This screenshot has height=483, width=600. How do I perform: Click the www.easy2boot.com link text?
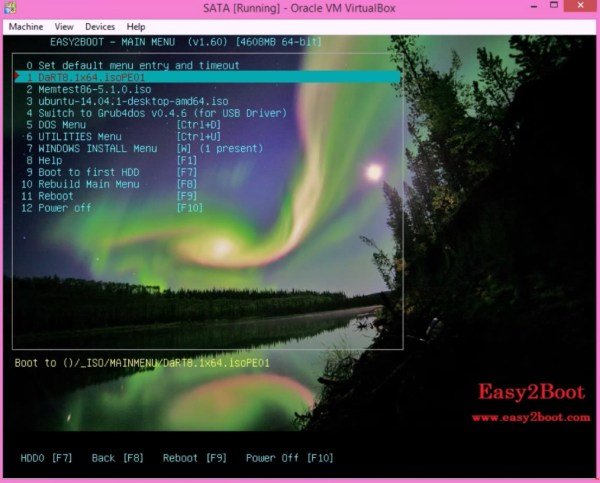point(531,417)
